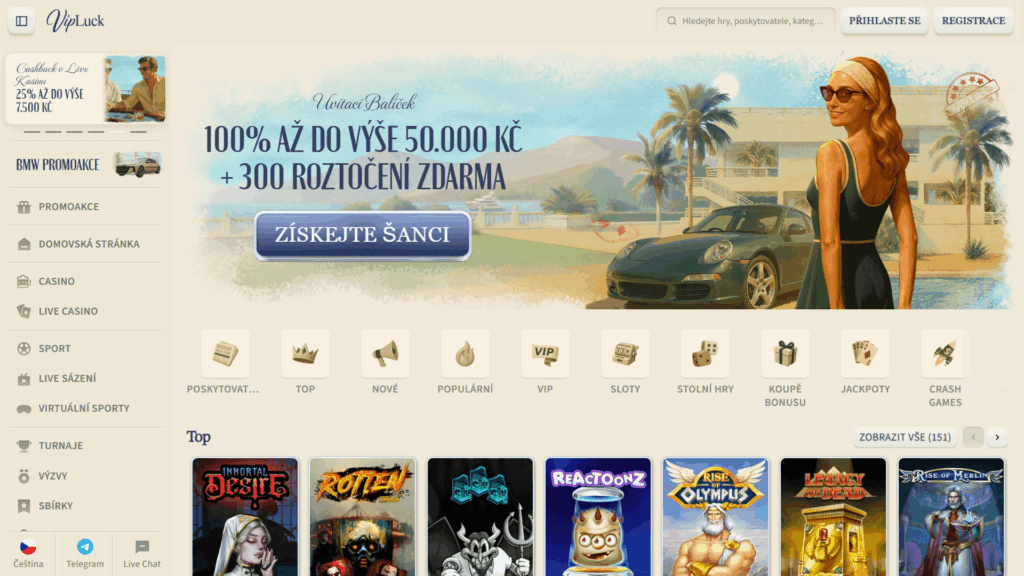Open the Poskytovatelé providers category icon
This screenshot has height=576, width=1024.
(225, 353)
